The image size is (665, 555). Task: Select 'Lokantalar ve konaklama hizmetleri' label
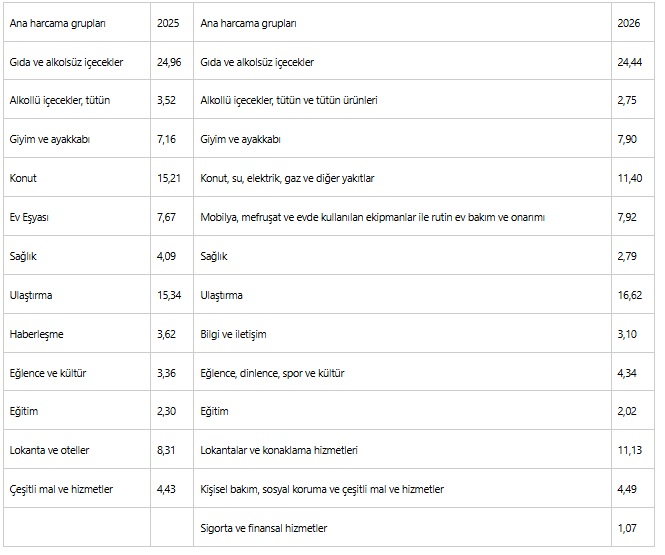(279, 450)
